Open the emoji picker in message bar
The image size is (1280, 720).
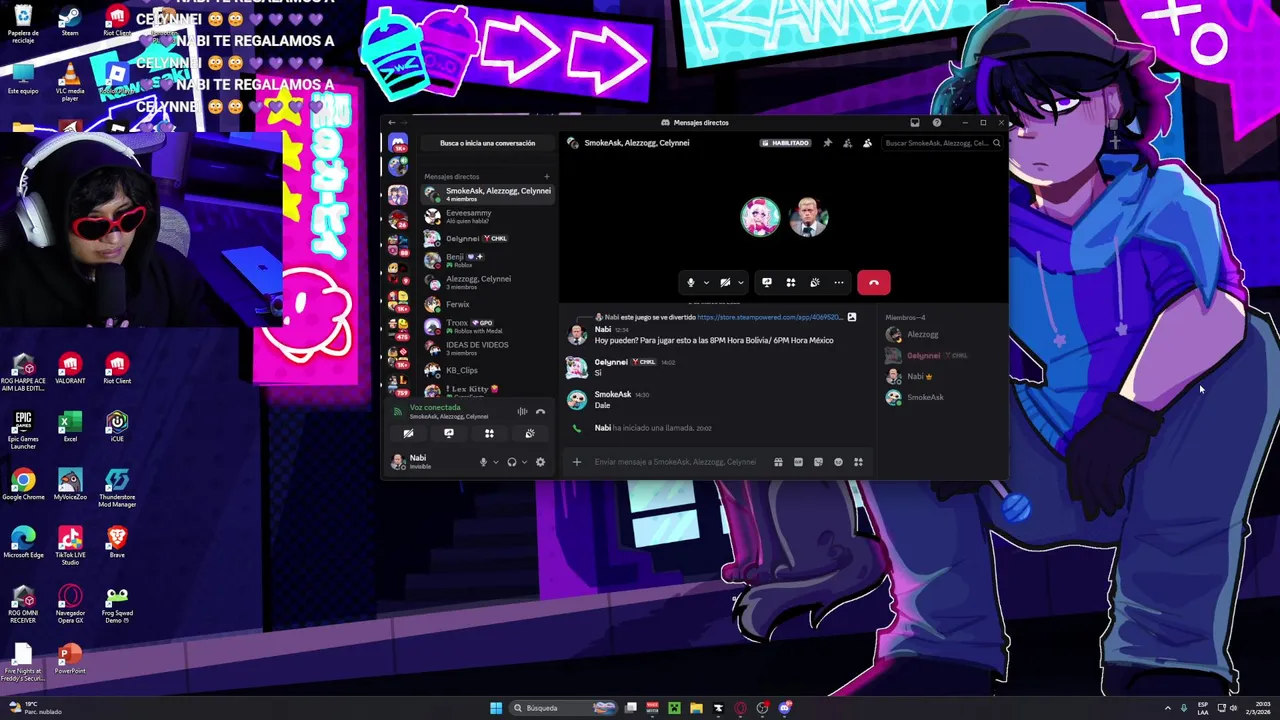(838, 462)
